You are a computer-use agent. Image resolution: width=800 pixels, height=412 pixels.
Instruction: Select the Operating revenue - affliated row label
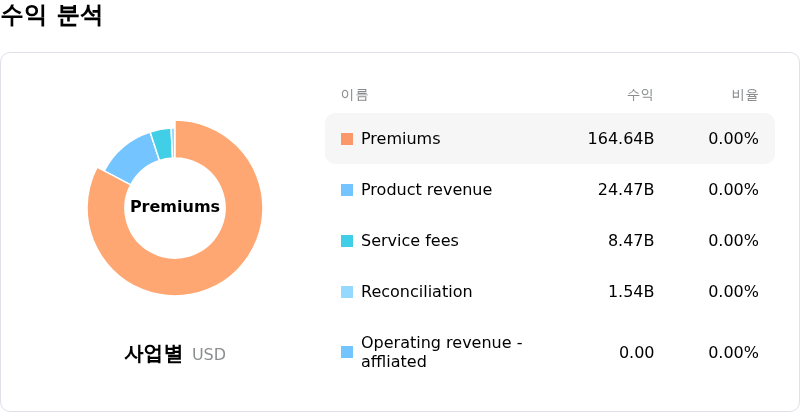pos(442,352)
